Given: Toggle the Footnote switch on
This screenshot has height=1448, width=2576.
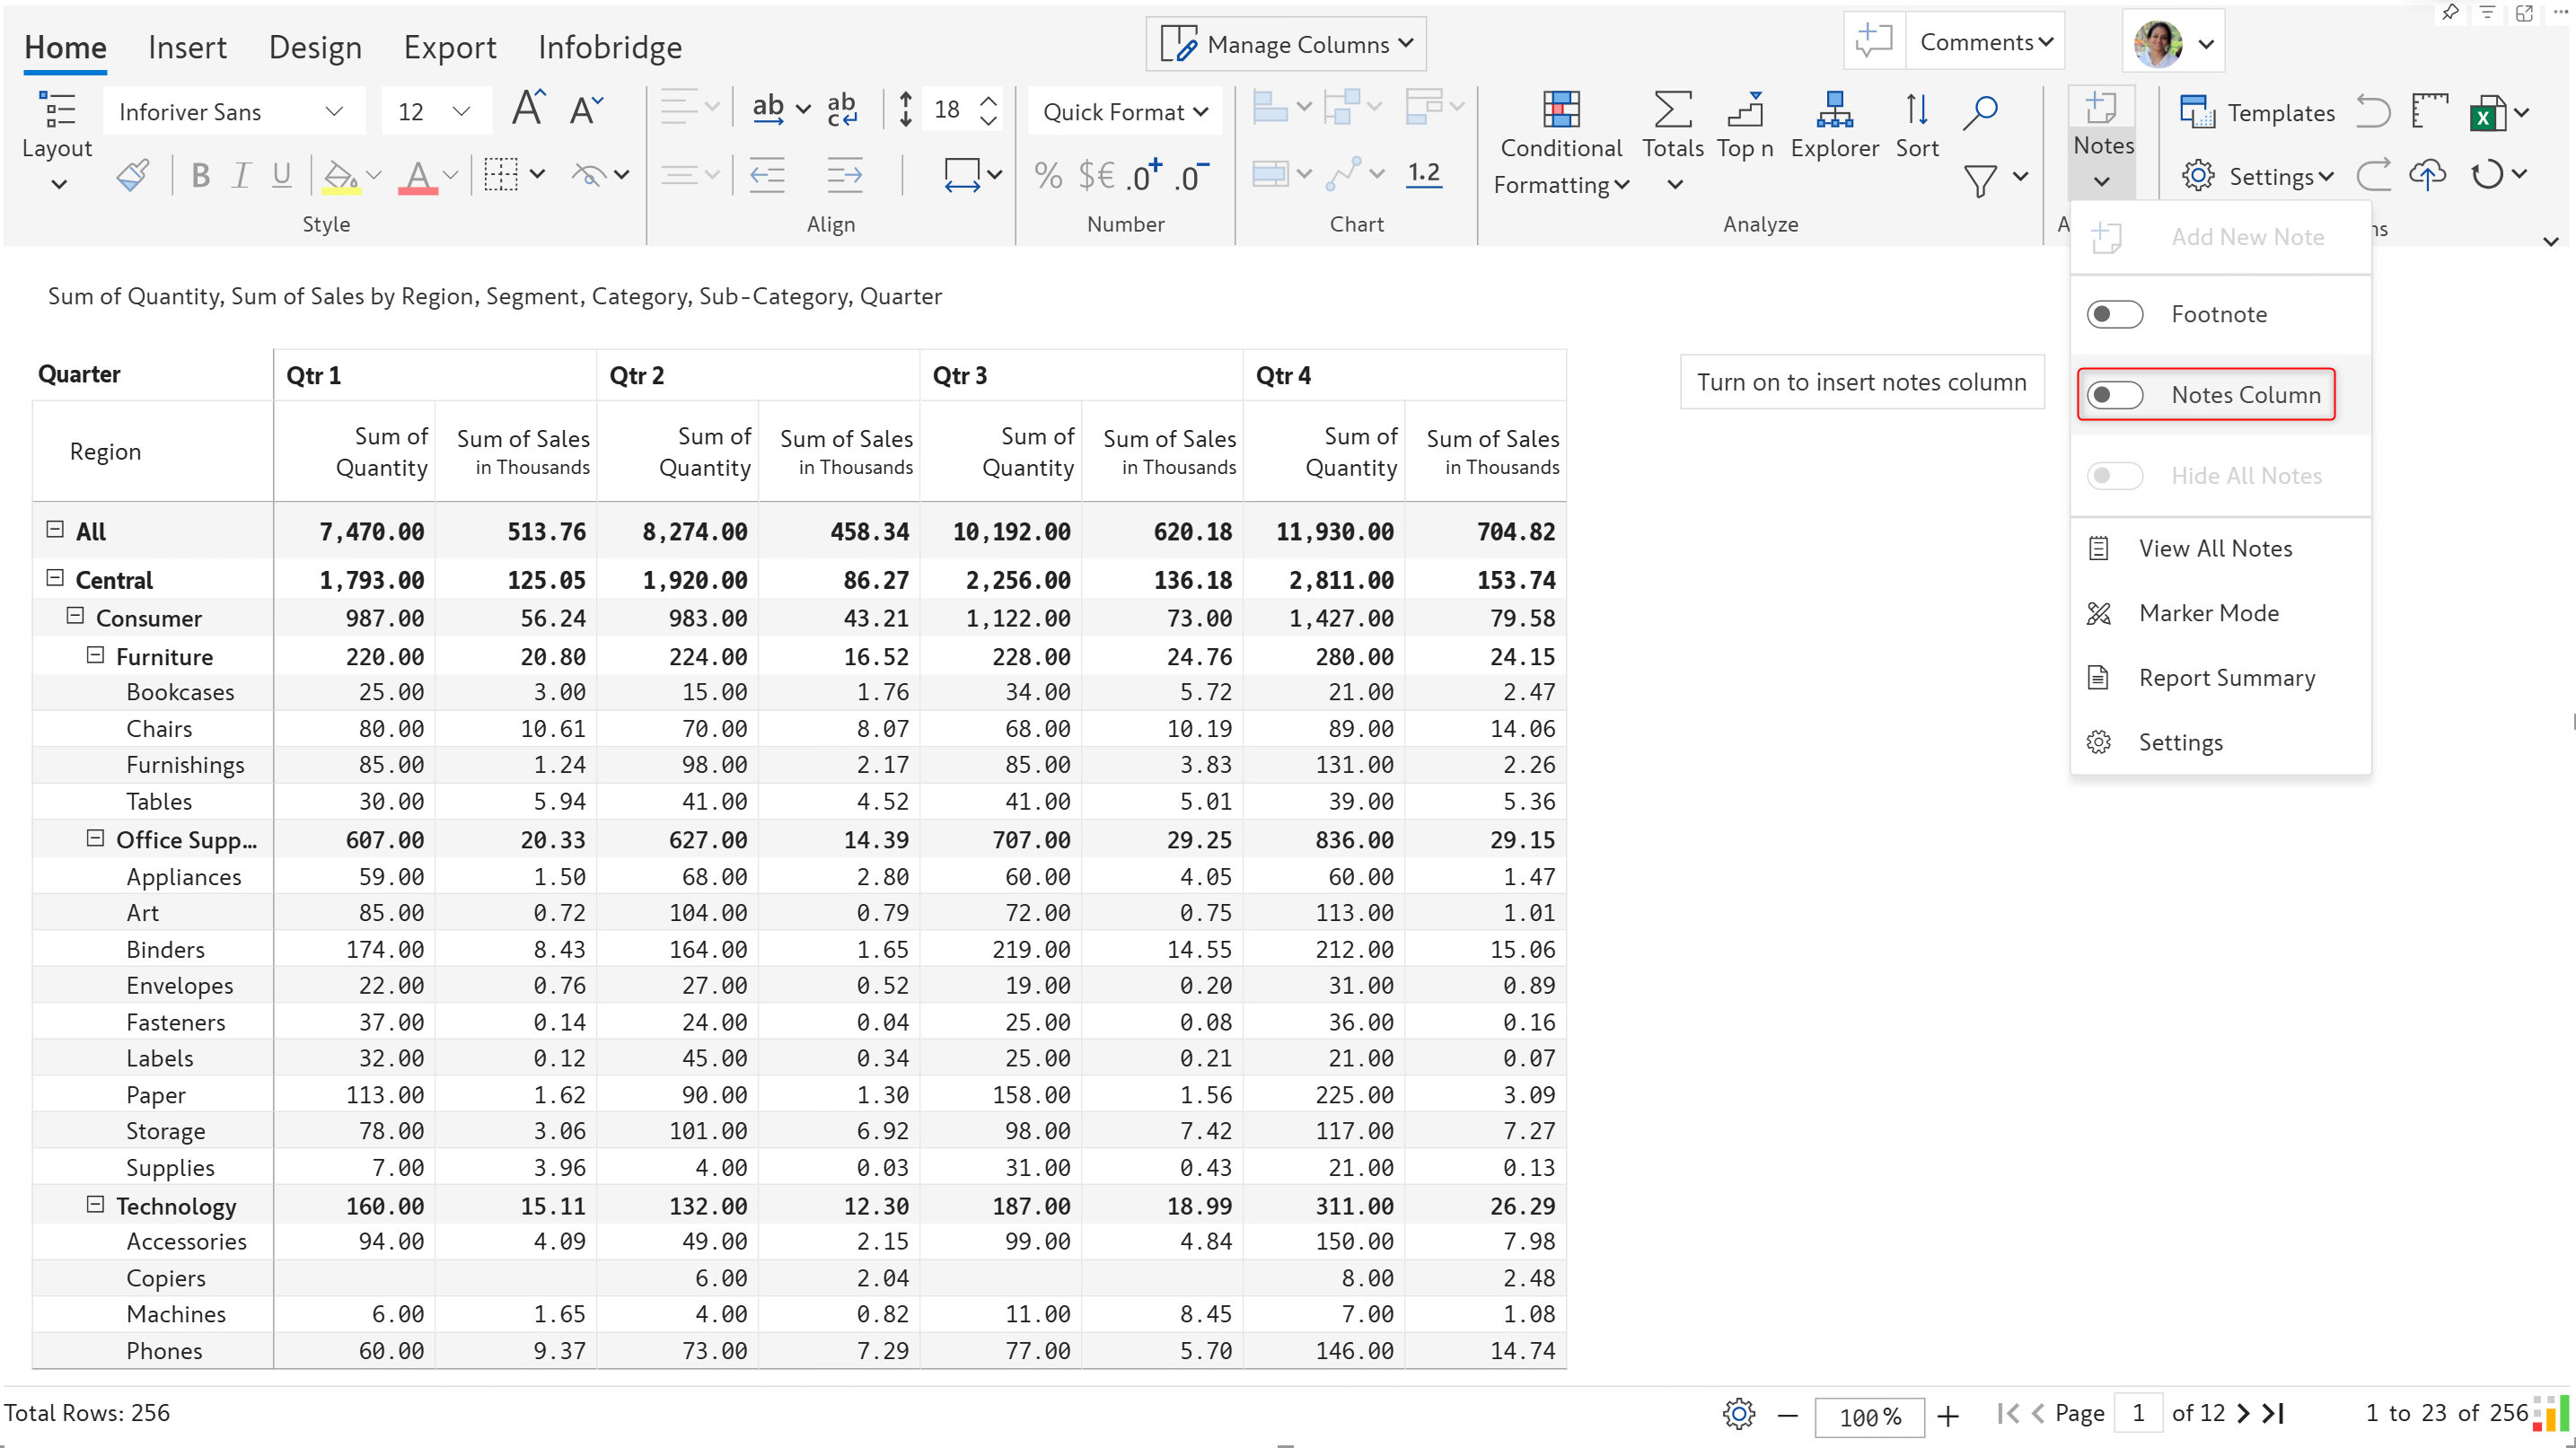Looking at the screenshot, I should tap(2114, 314).
